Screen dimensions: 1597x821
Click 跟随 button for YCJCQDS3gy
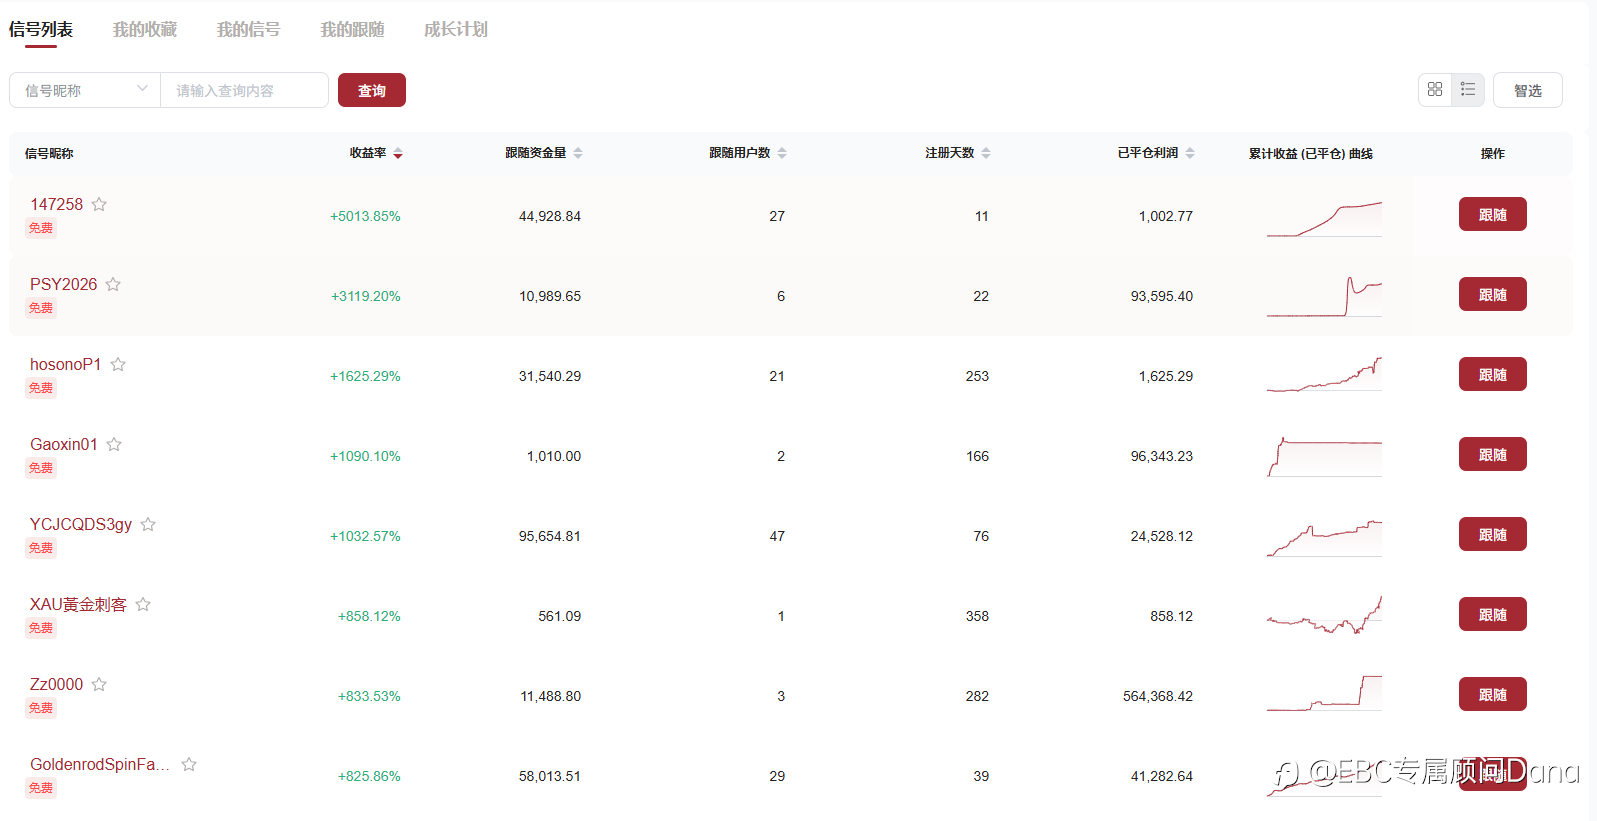1492,535
